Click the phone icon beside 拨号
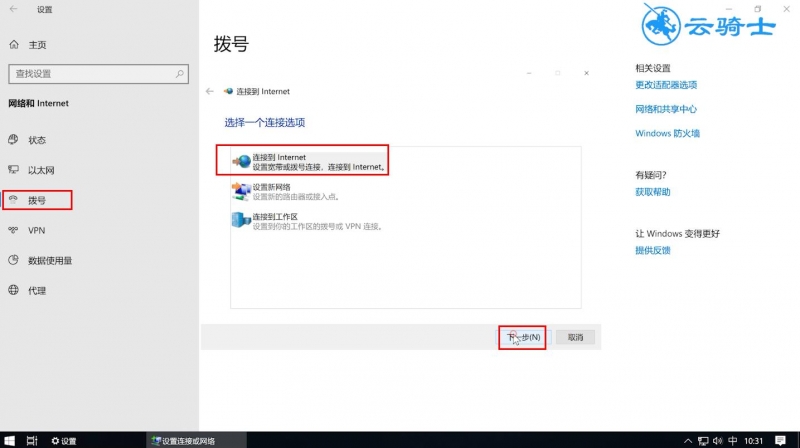This screenshot has height=448, width=800. point(13,200)
